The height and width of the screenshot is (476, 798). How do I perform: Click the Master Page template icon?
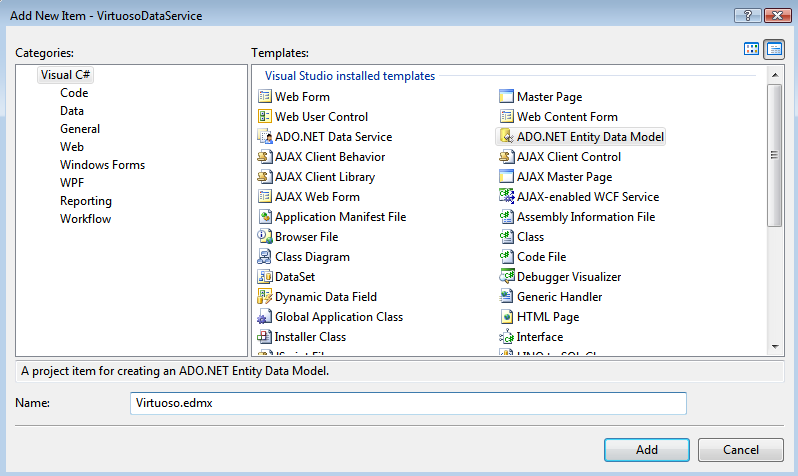tap(506, 96)
